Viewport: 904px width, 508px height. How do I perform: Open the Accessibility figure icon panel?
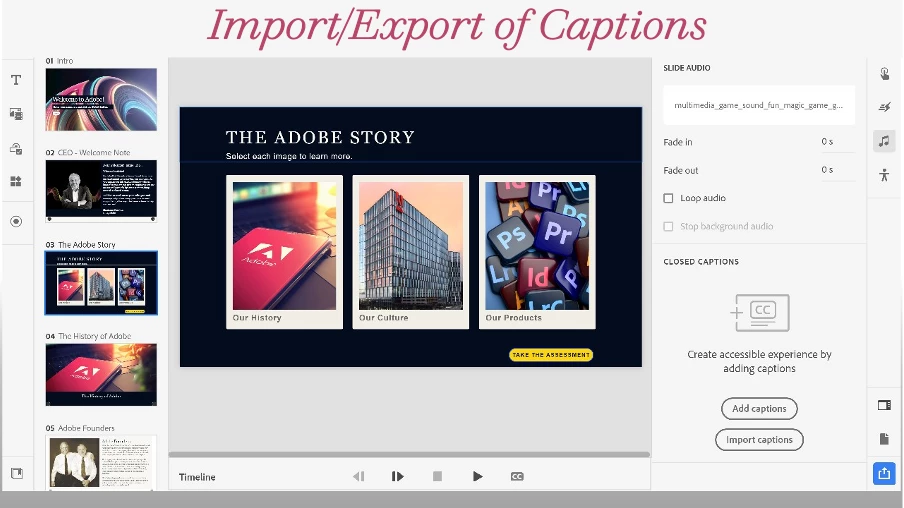[x=884, y=175]
